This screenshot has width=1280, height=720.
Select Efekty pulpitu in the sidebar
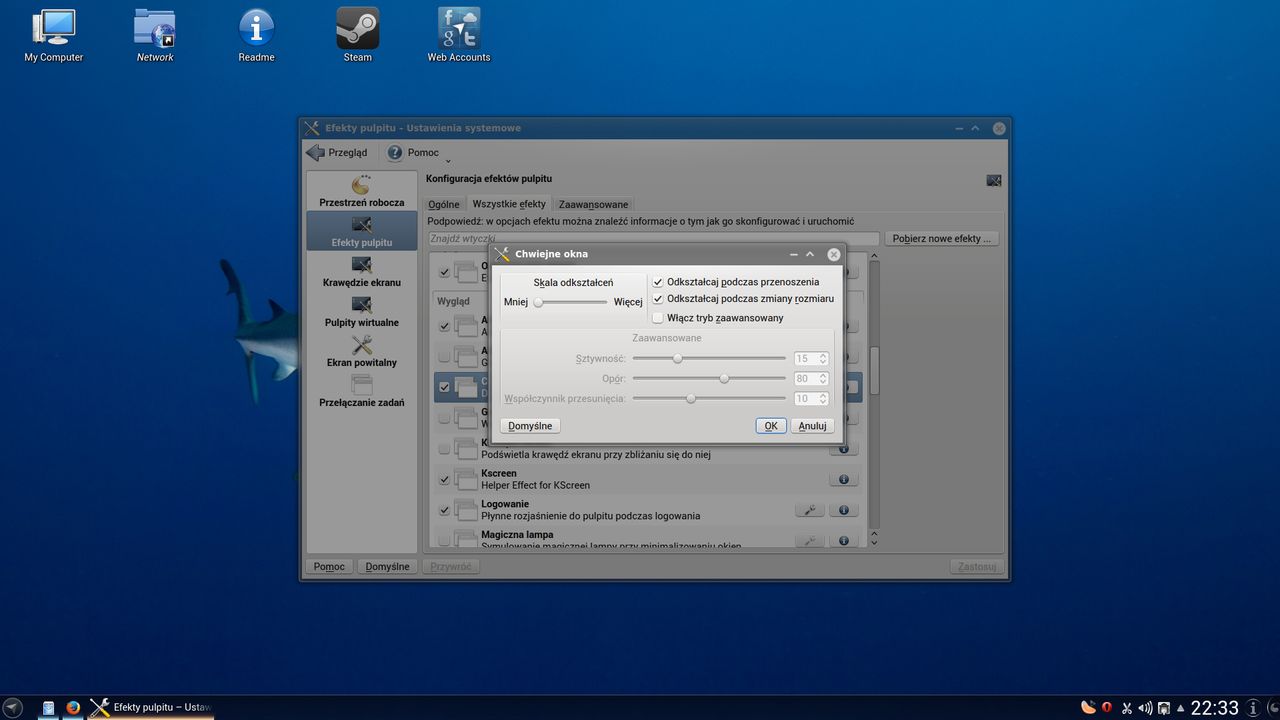pyautogui.click(x=362, y=231)
